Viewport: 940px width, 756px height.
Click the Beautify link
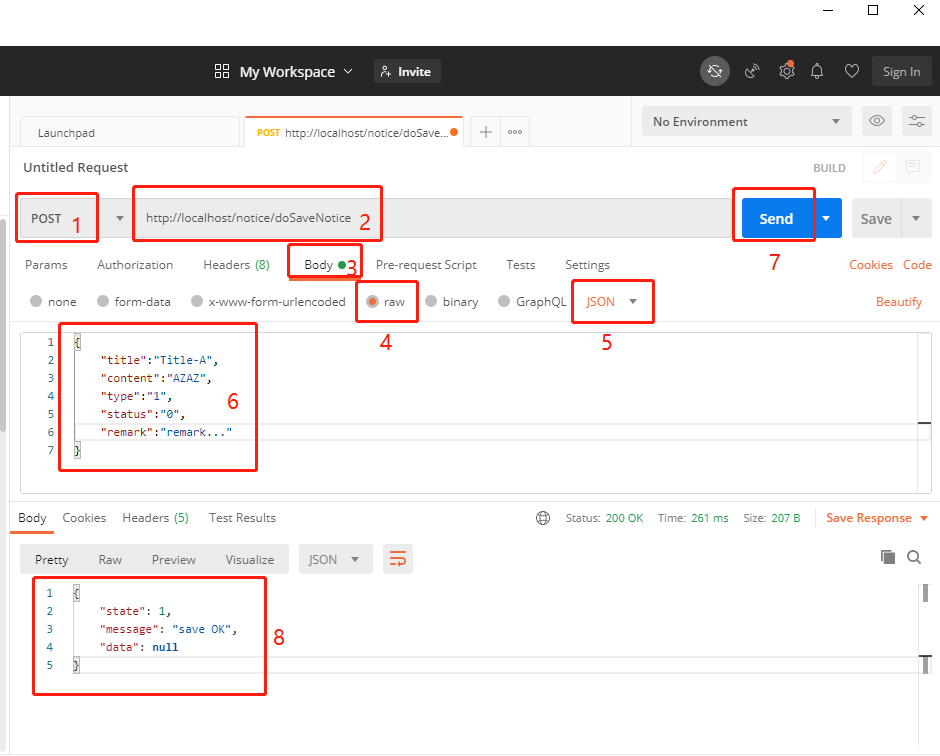pyautogui.click(x=899, y=302)
